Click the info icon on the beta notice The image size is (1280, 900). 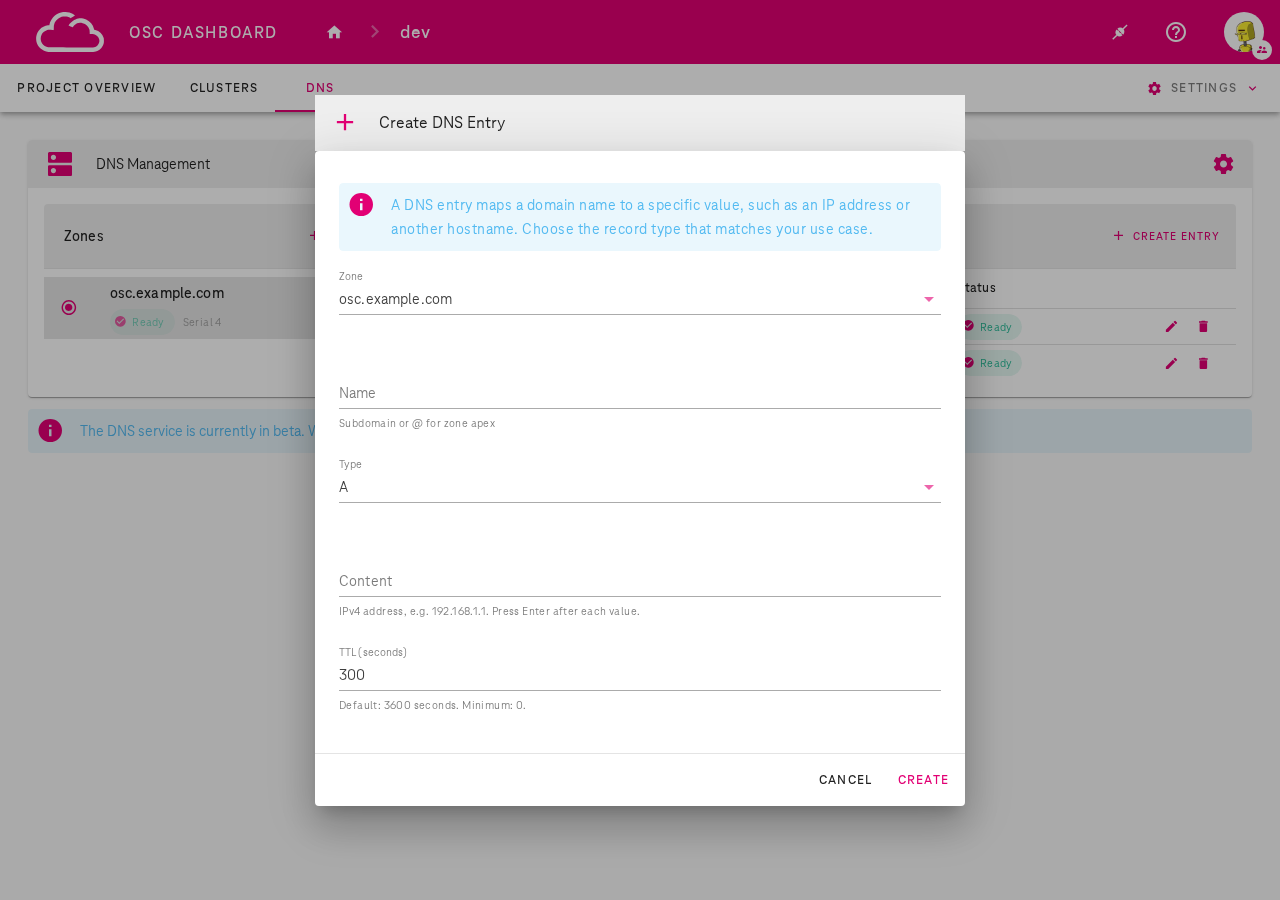(x=51, y=430)
